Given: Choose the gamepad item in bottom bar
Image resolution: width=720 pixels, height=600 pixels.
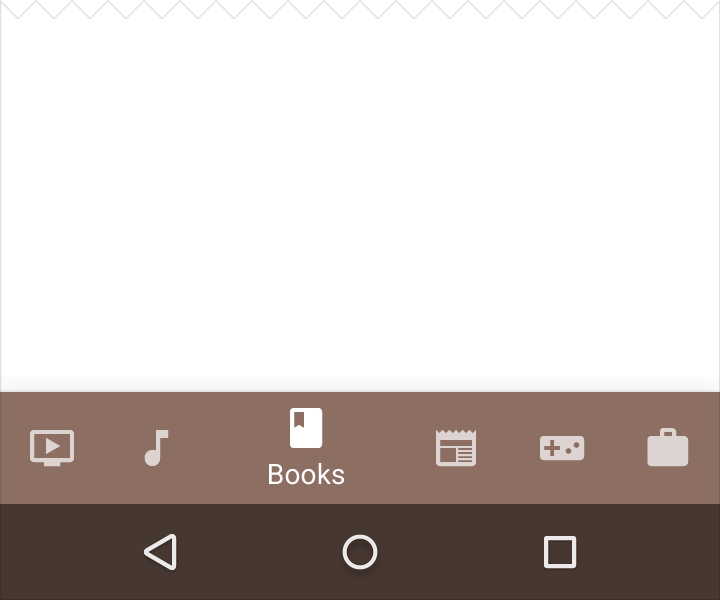Looking at the screenshot, I should click(x=562, y=448).
